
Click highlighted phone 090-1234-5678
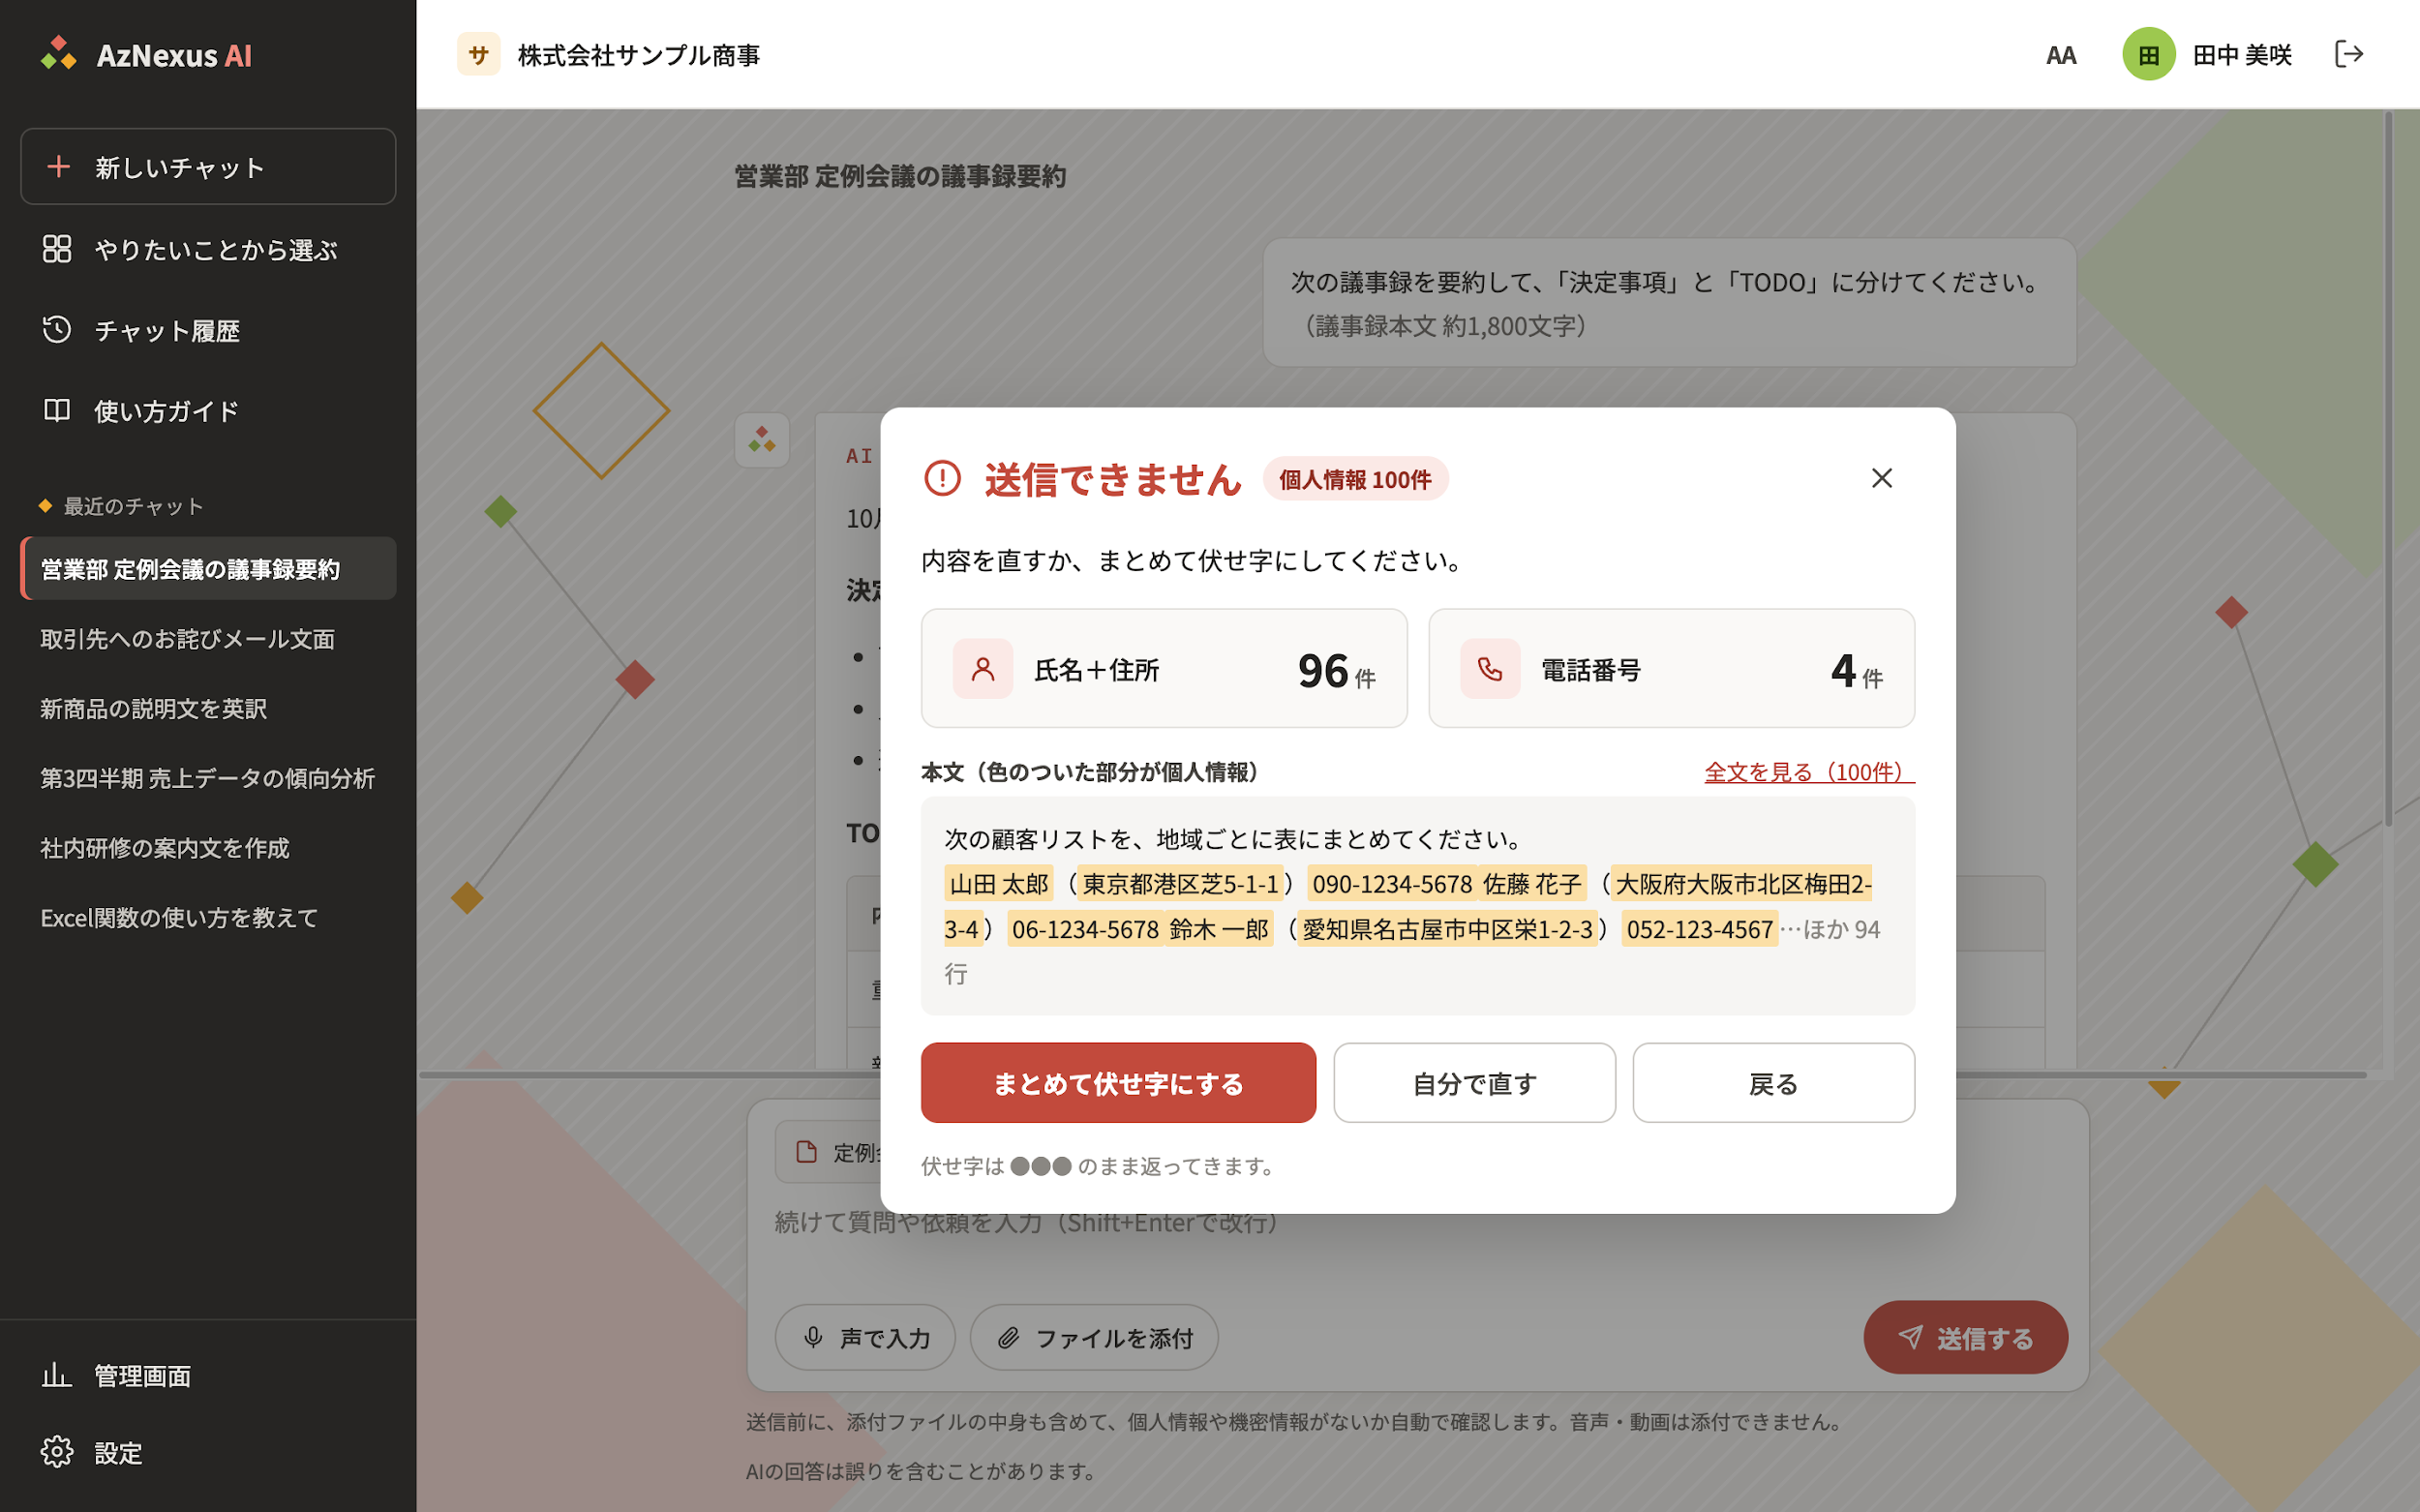pyautogui.click(x=1392, y=884)
